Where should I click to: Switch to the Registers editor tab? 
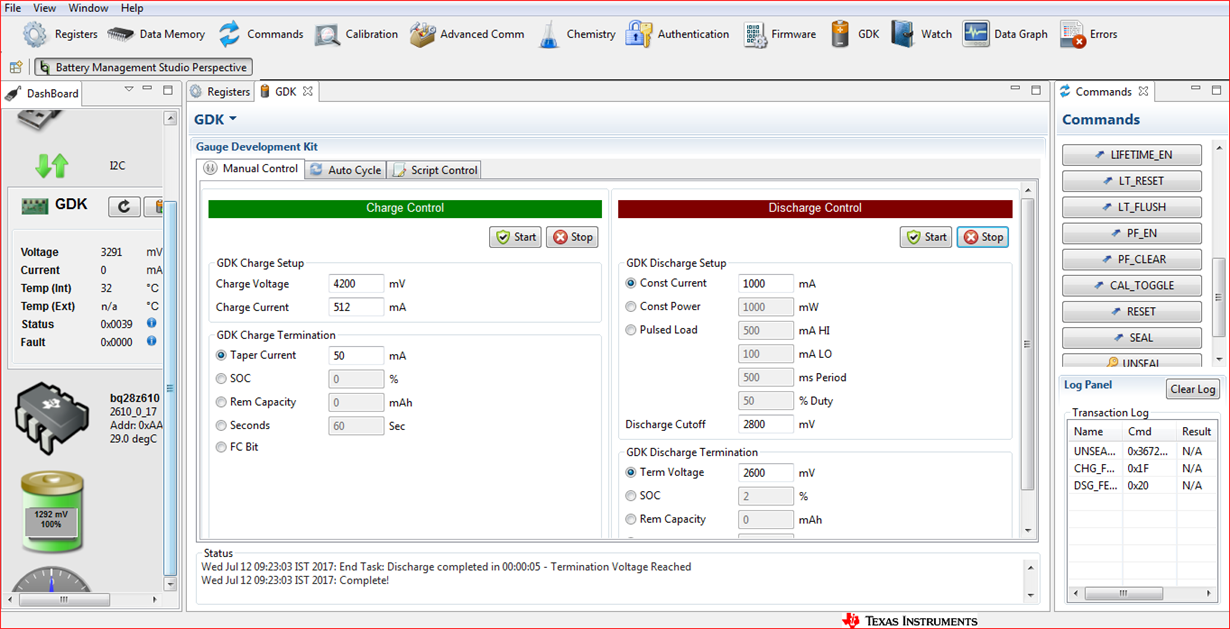220,91
